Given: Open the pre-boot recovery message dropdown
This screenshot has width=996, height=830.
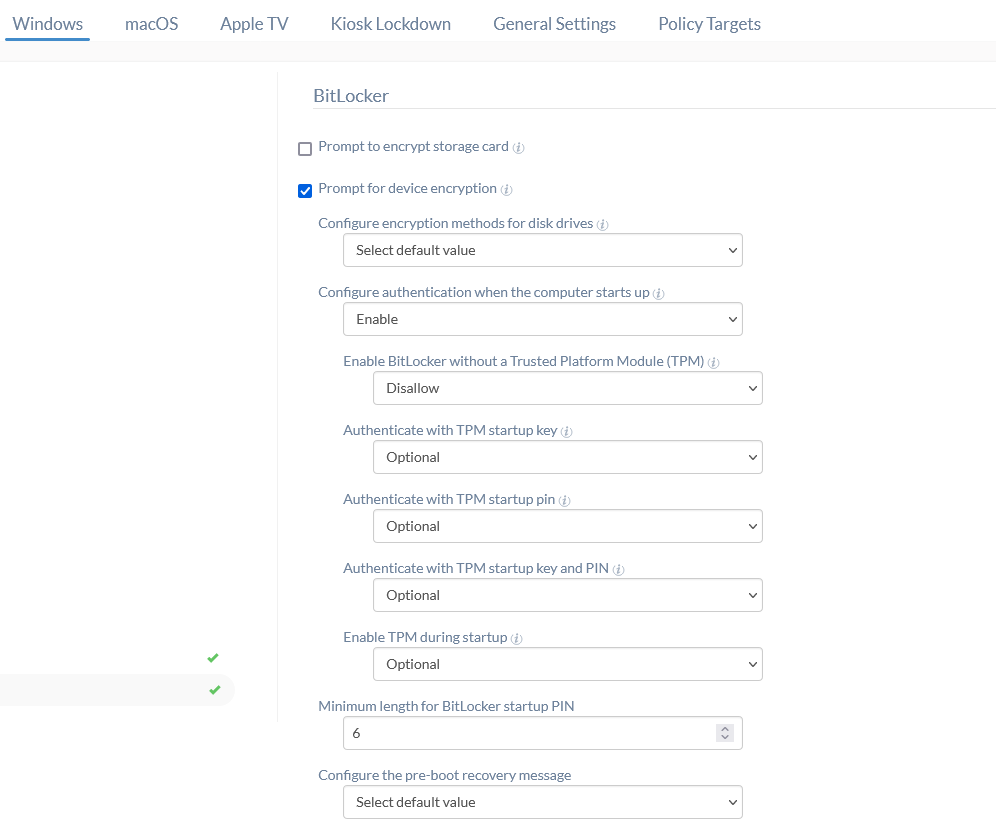Looking at the screenshot, I should point(542,802).
